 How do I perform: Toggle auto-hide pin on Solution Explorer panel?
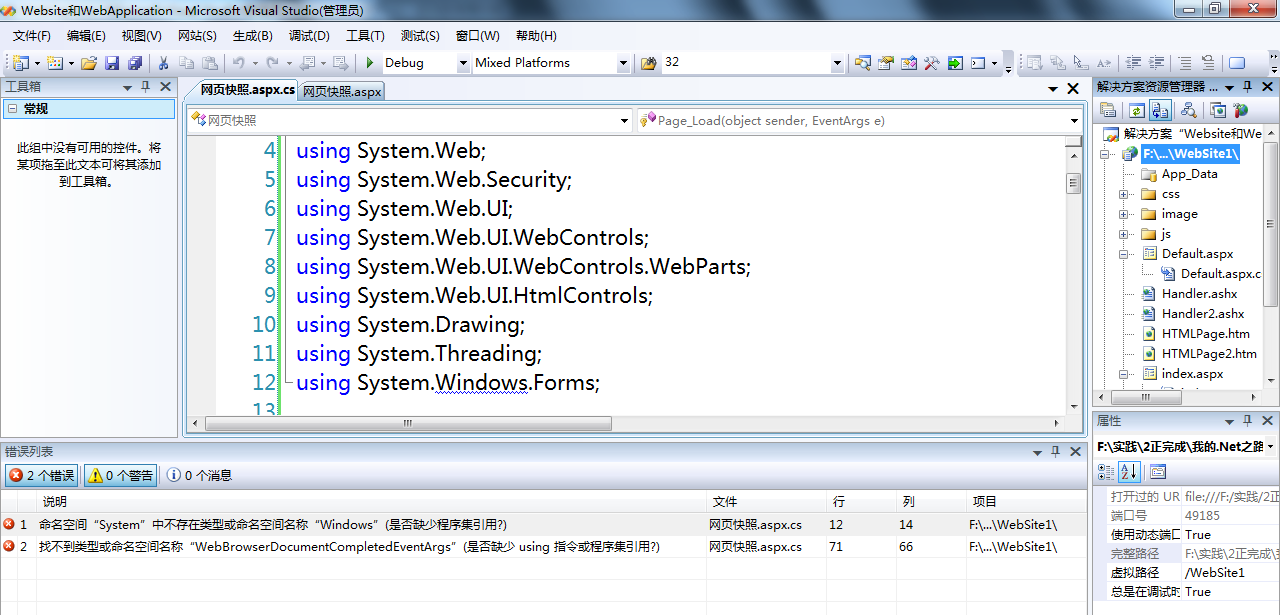[x=1246, y=87]
